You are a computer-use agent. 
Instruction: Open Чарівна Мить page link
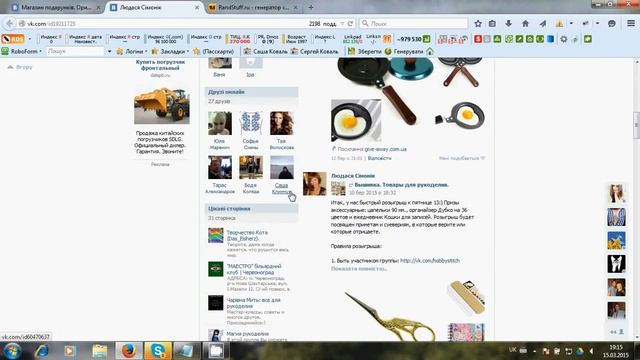pos(253,303)
